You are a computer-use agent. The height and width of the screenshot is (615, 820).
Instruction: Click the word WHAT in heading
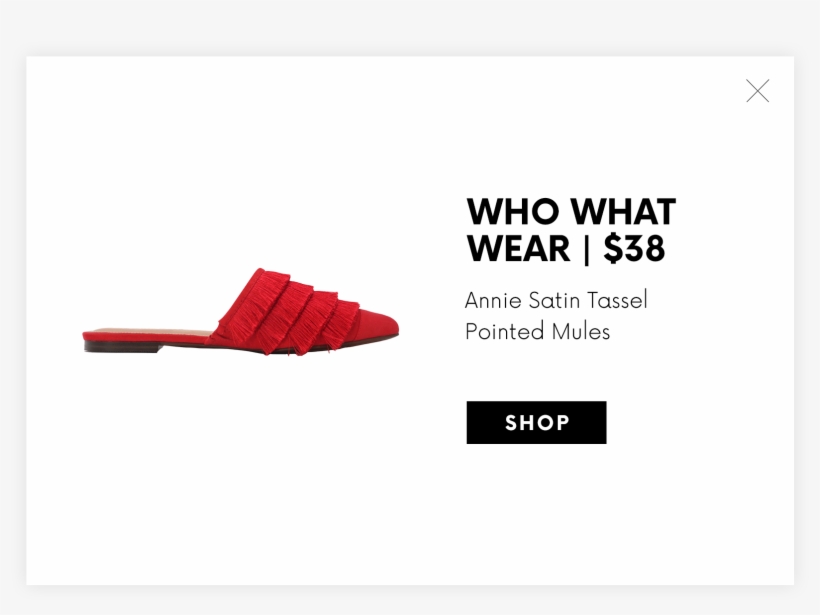point(623,212)
